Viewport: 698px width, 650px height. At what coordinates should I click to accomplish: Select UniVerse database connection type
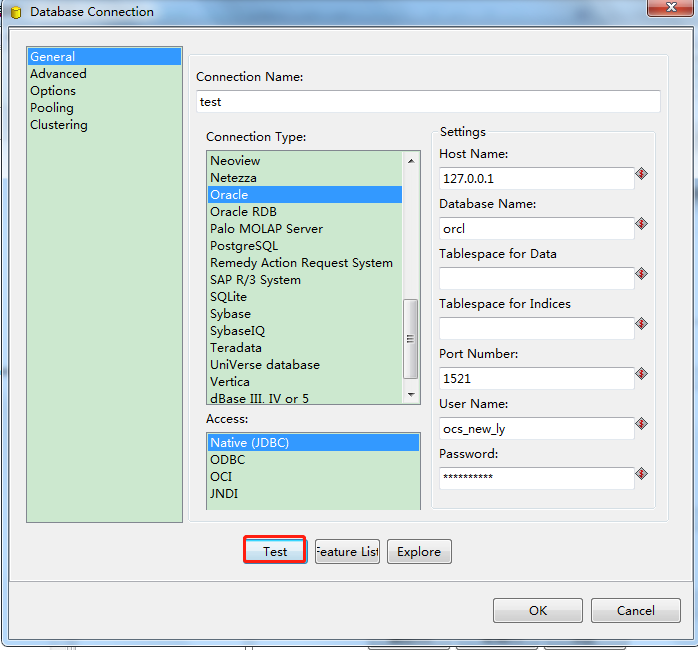pyautogui.click(x=305, y=365)
